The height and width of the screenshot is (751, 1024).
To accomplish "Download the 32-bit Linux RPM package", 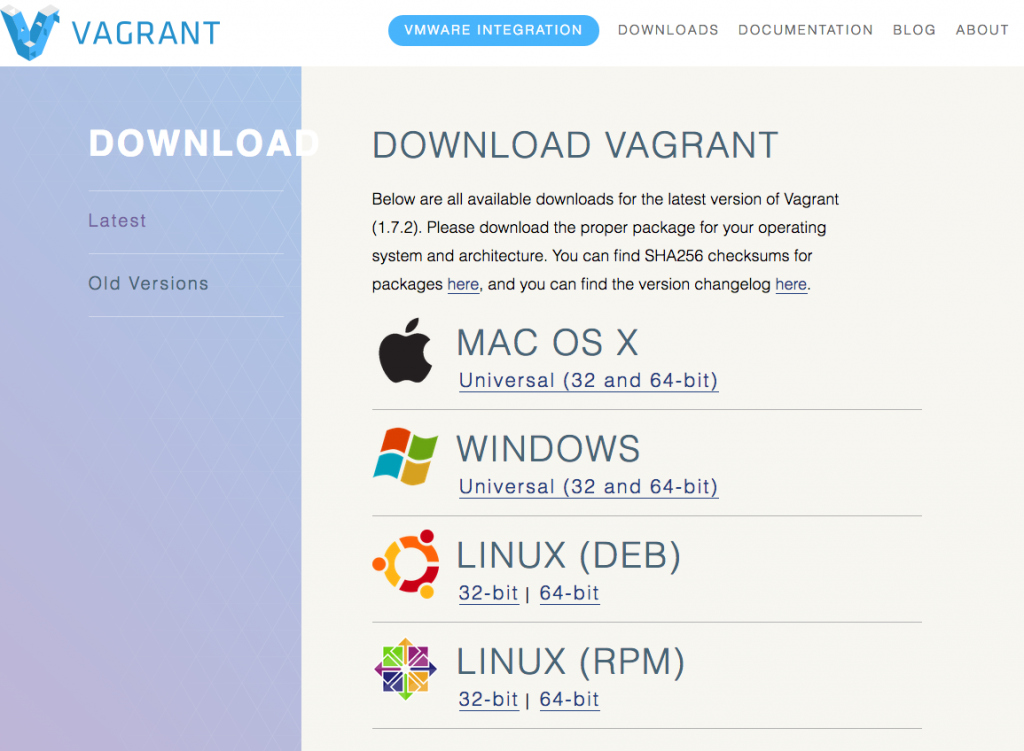I will 488,700.
